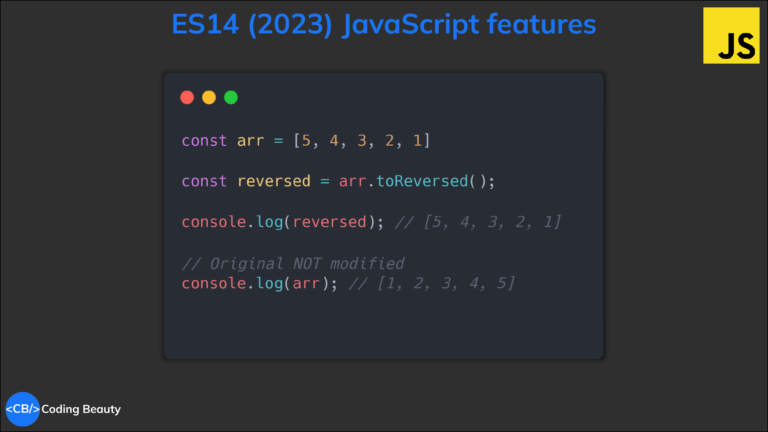The image size is (768, 432).
Task: Click the line 'const arr = [5, 4, 3, 2, 1]'
Action: 306,141
